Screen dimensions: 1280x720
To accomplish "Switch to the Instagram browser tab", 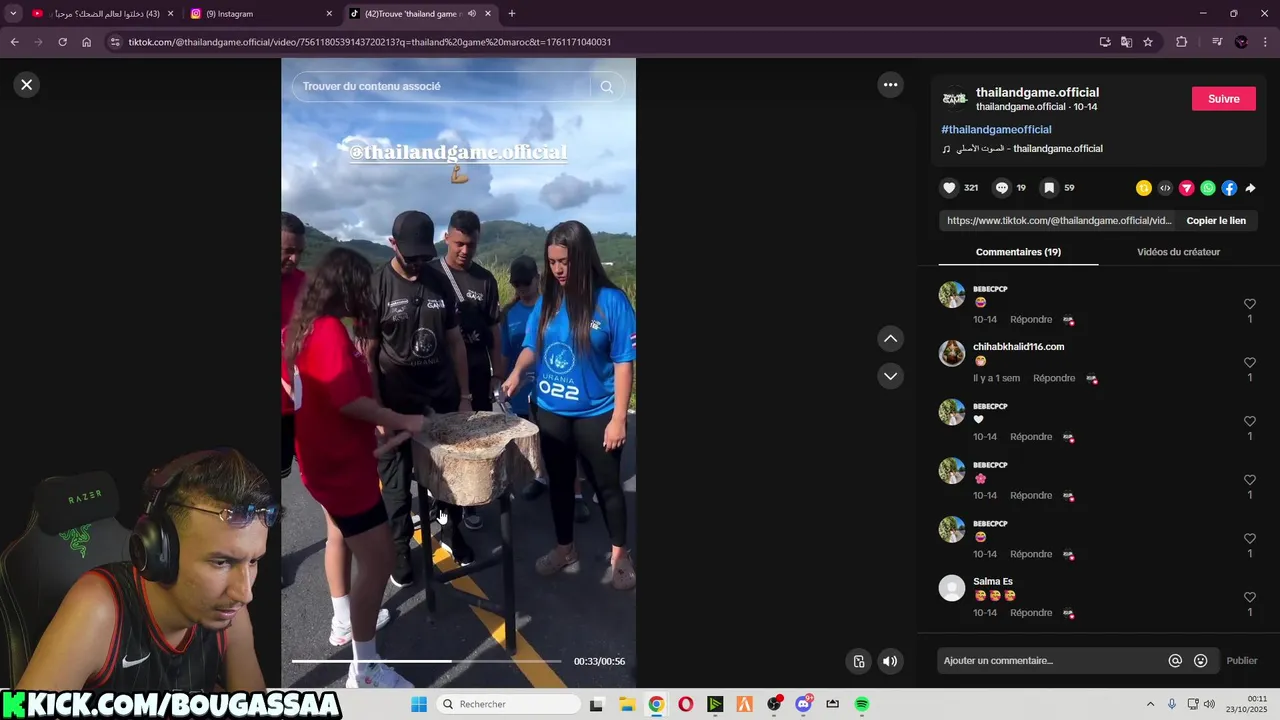I will tap(262, 14).
